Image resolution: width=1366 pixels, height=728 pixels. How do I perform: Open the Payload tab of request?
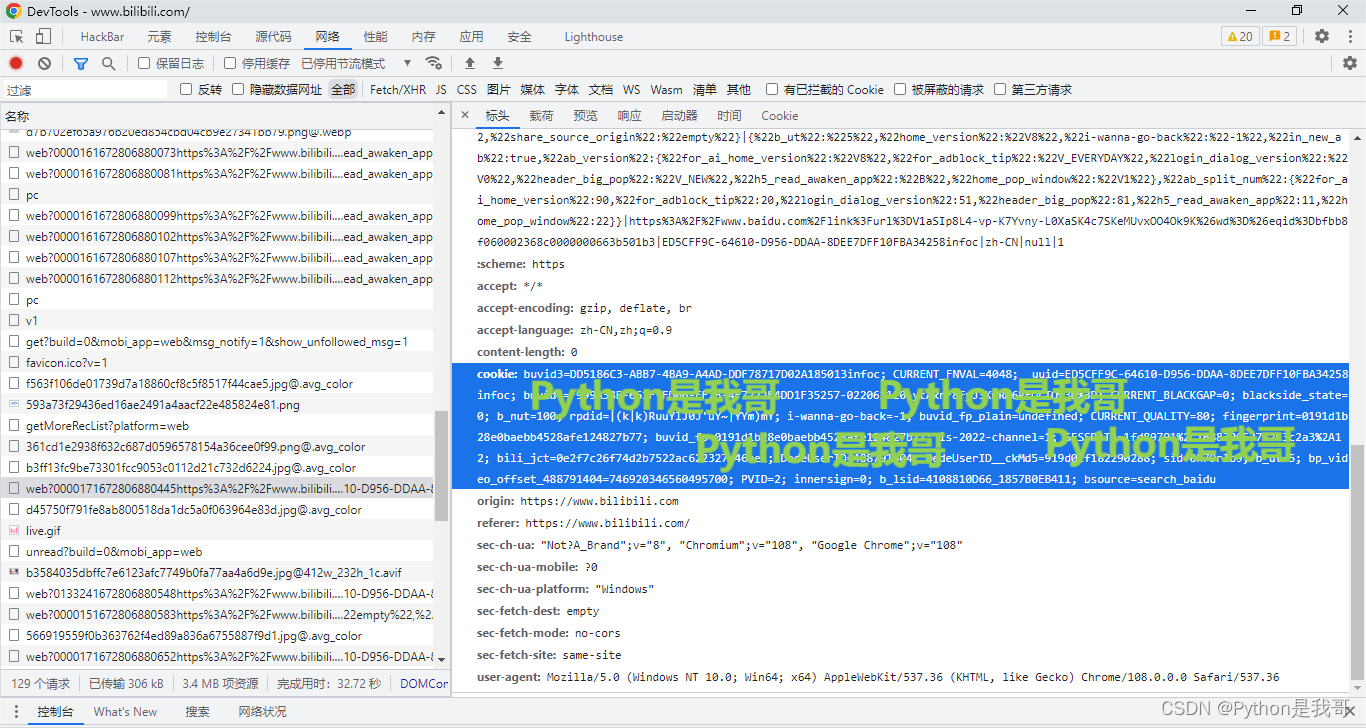tap(541, 115)
